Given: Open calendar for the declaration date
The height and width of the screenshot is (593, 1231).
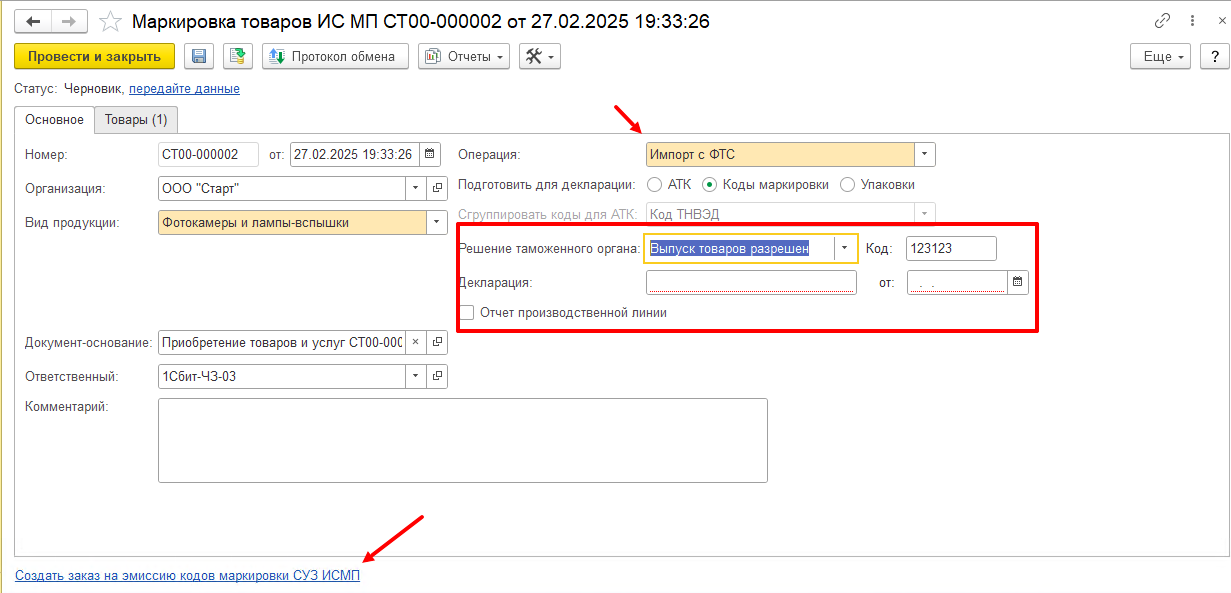Looking at the screenshot, I should click(1018, 283).
